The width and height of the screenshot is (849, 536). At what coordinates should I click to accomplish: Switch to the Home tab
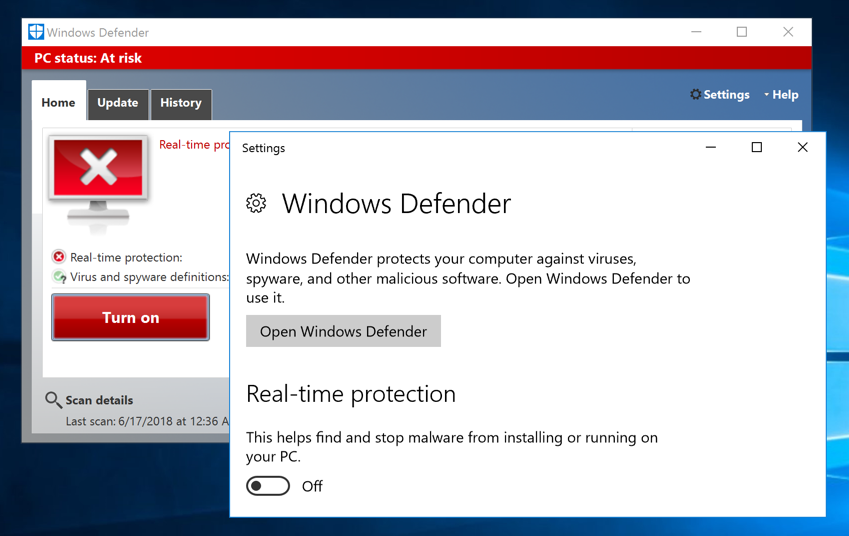pyautogui.click(x=58, y=102)
